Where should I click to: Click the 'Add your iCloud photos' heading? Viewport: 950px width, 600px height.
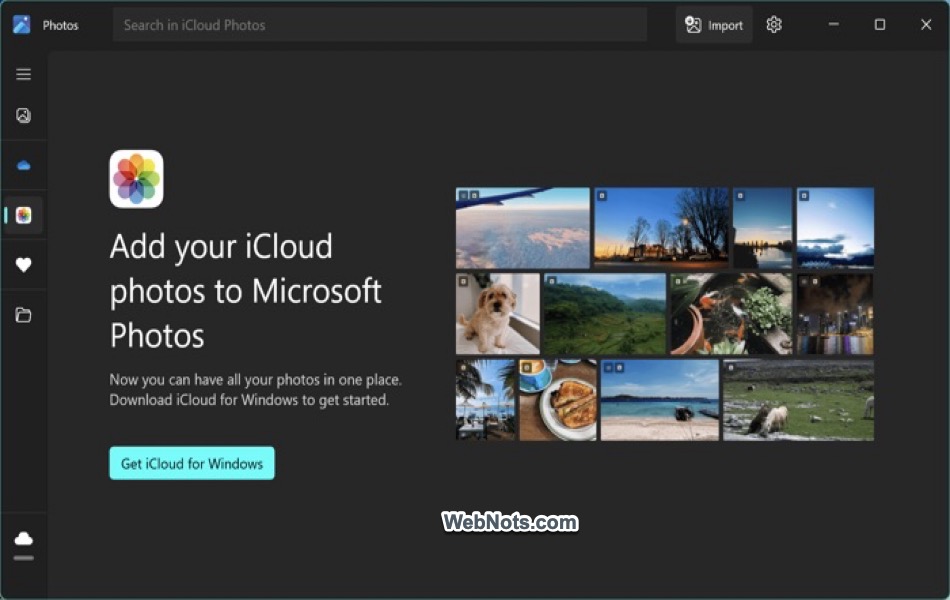(245, 291)
